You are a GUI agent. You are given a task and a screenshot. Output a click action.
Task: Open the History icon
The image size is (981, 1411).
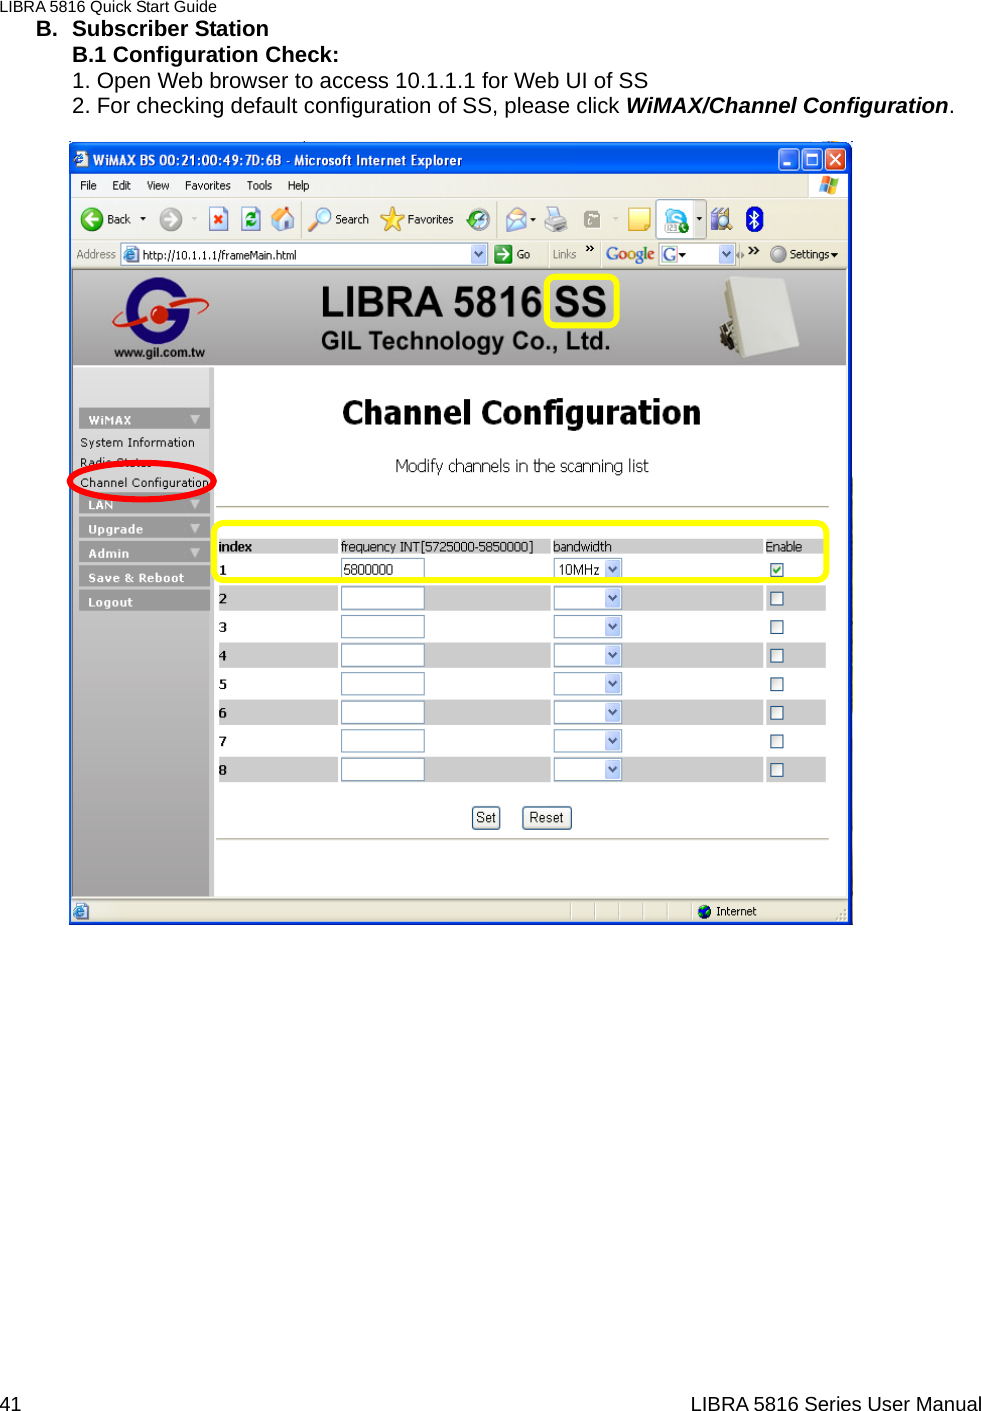pyautogui.click(x=479, y=219)
